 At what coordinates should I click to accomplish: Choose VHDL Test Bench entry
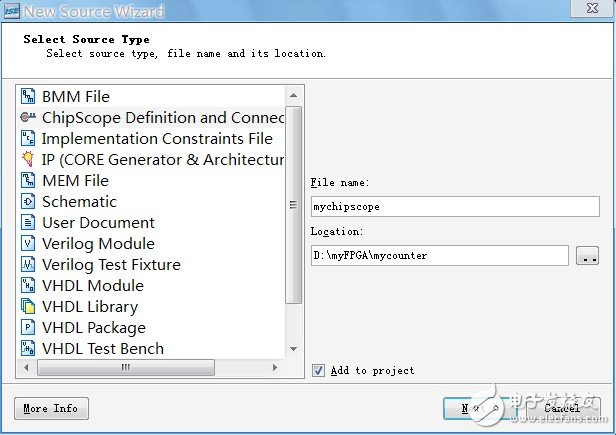(102, 349)
